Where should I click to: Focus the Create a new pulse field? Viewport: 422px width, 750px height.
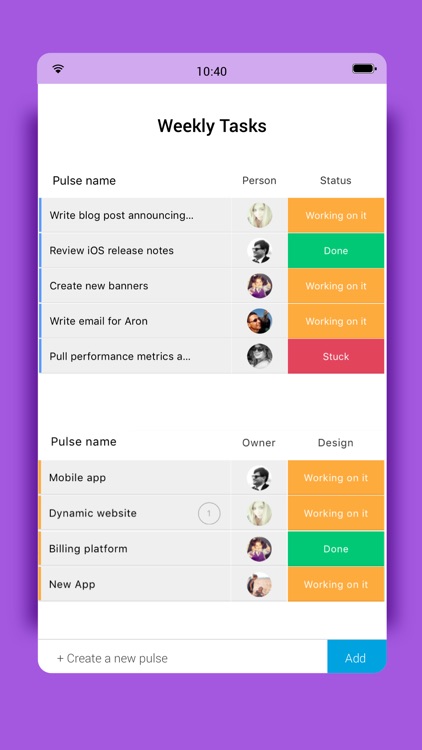[x=183, y=656]
